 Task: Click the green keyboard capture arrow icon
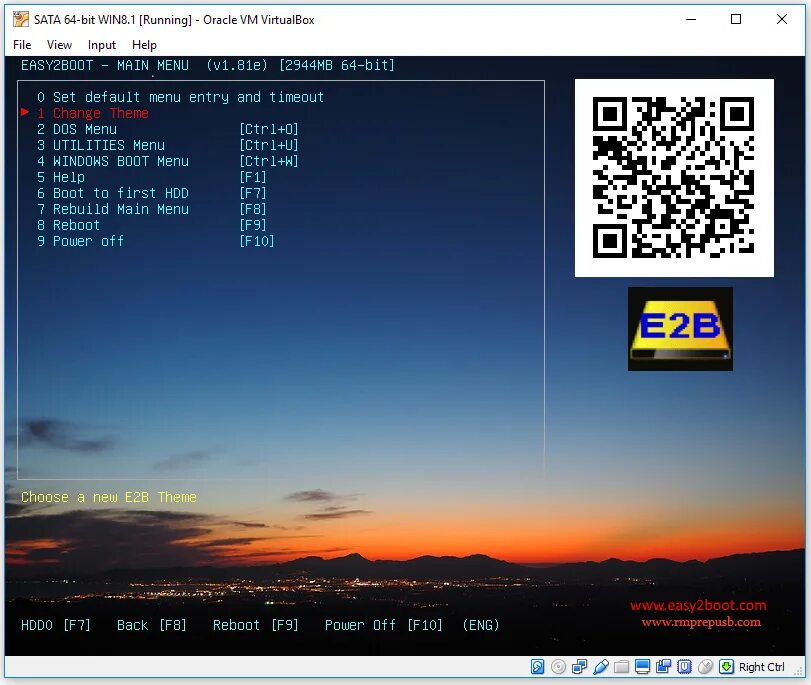click(726, 667)
